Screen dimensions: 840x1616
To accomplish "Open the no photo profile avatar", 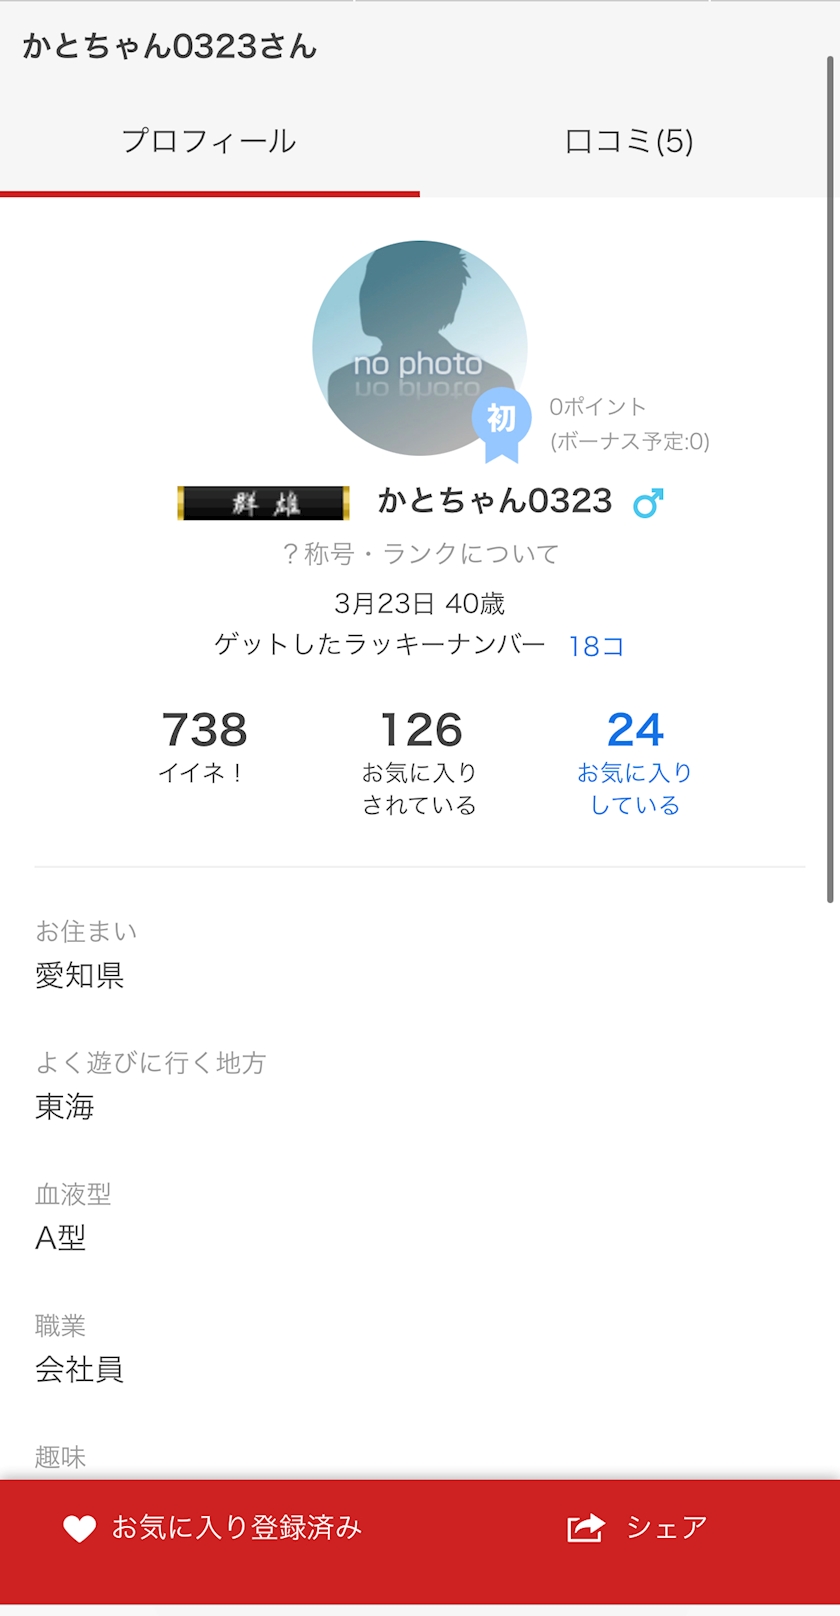I will (419, 347).
